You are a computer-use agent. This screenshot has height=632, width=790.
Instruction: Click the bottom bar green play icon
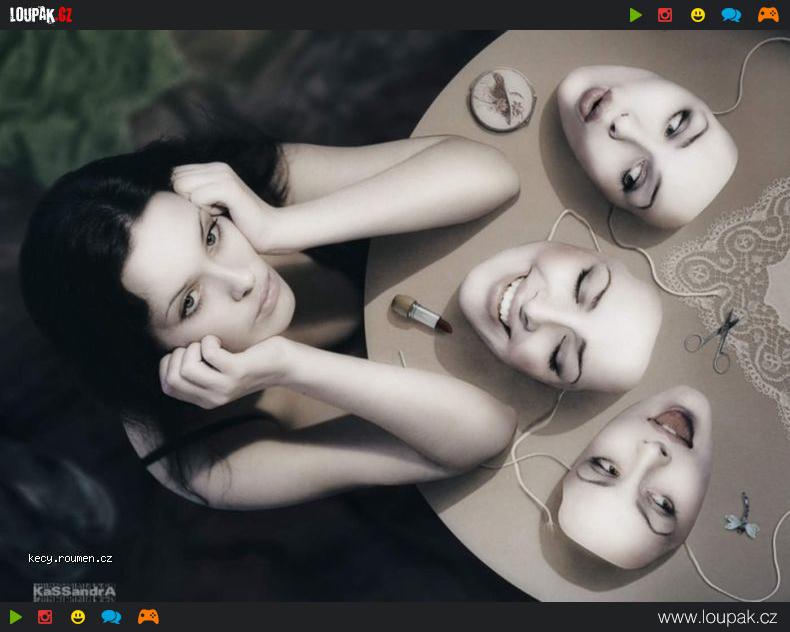click(x=16, y=617)
